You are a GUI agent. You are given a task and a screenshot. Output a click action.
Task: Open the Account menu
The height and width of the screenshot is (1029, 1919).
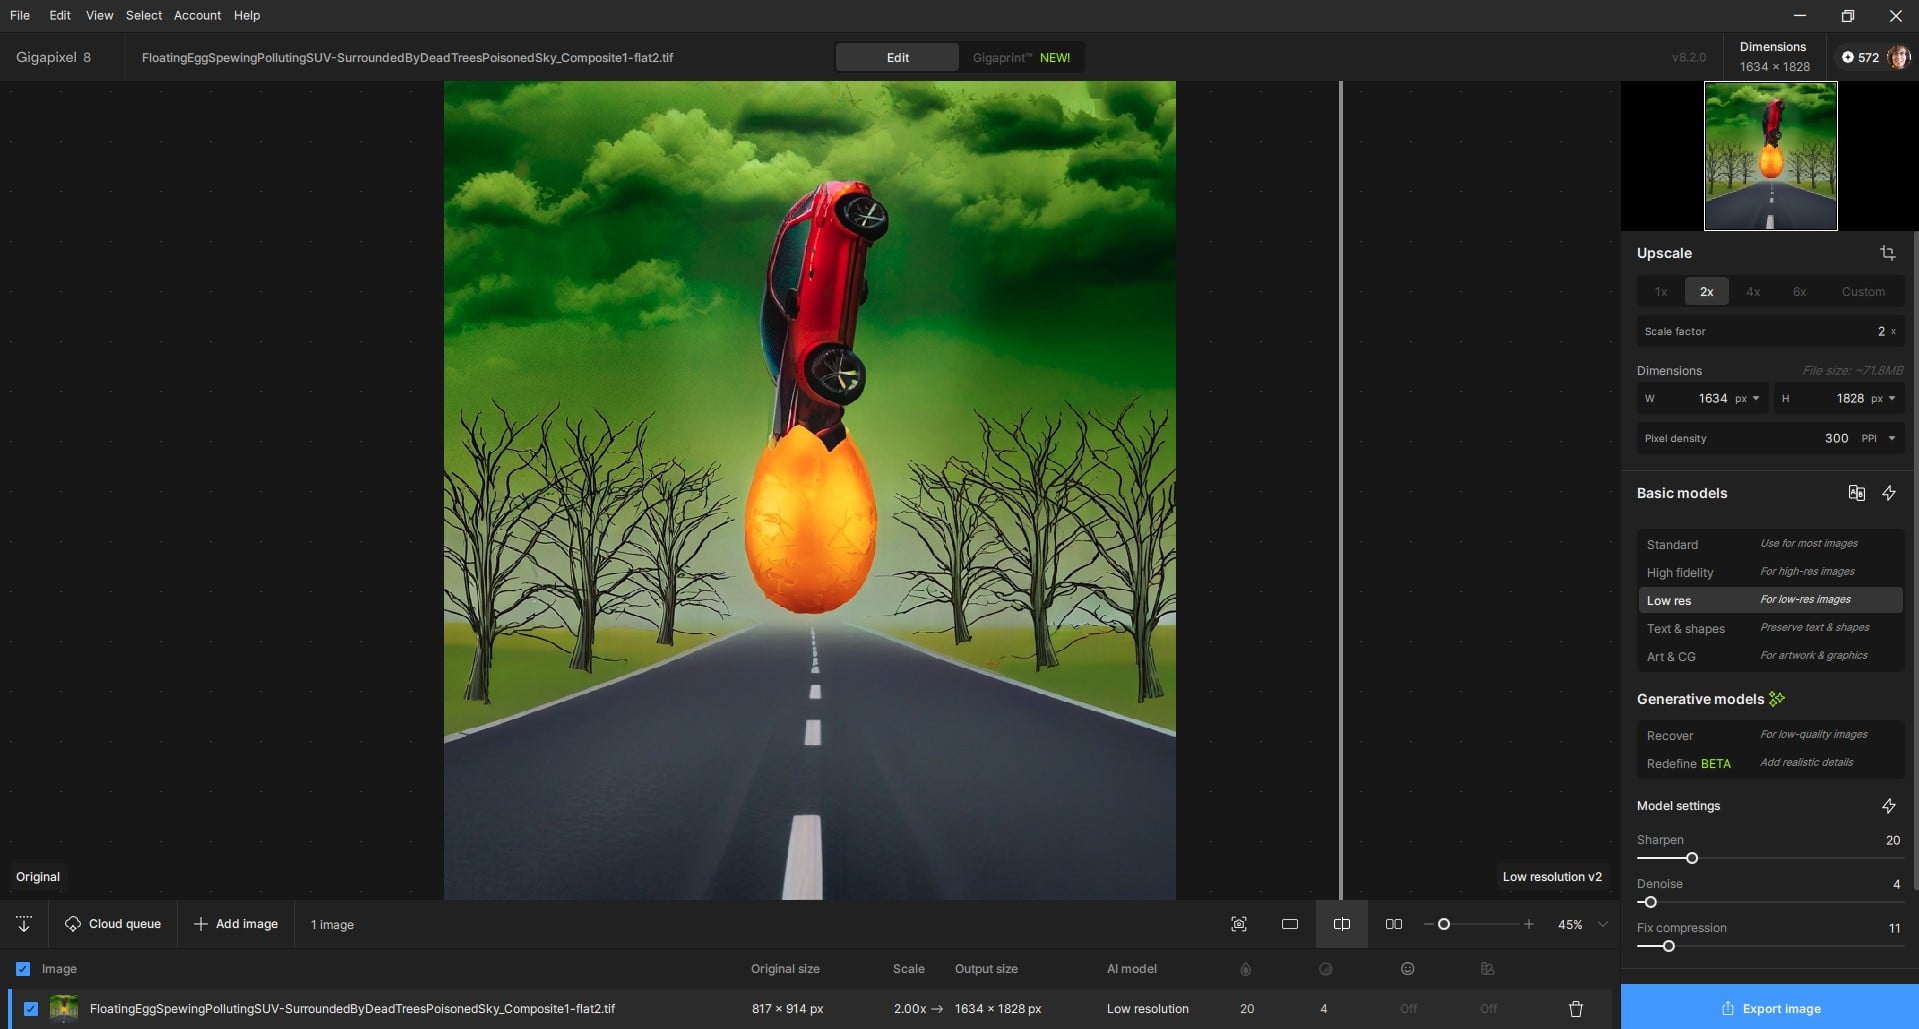197,15
